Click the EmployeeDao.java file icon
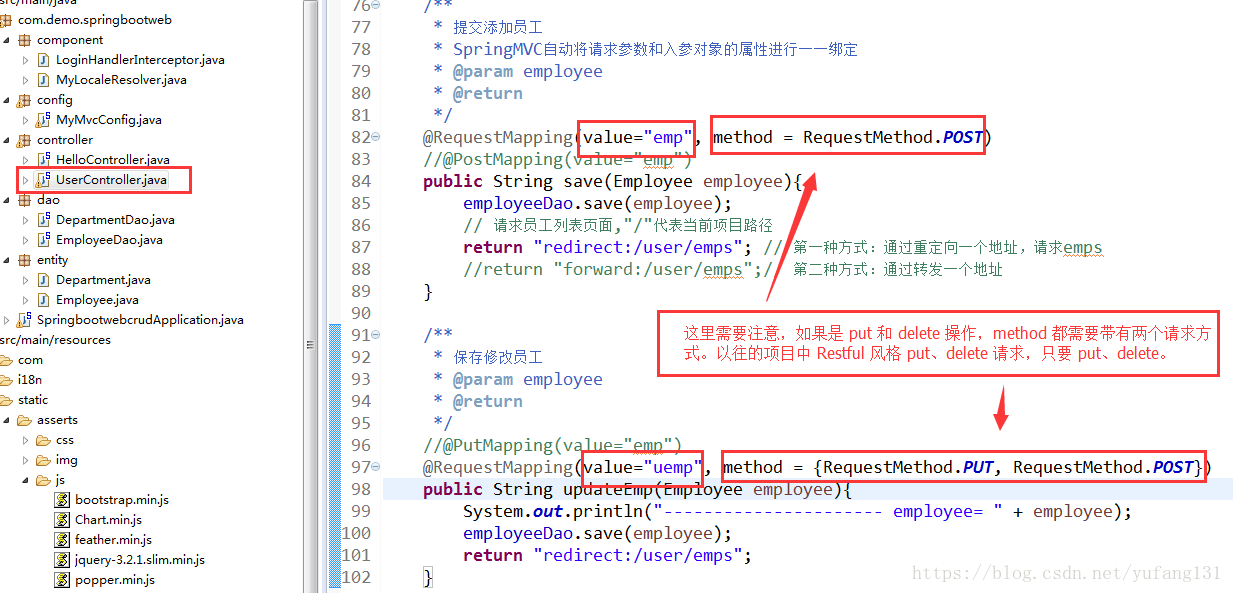1233x593 pixels. (x=44, y=240)
